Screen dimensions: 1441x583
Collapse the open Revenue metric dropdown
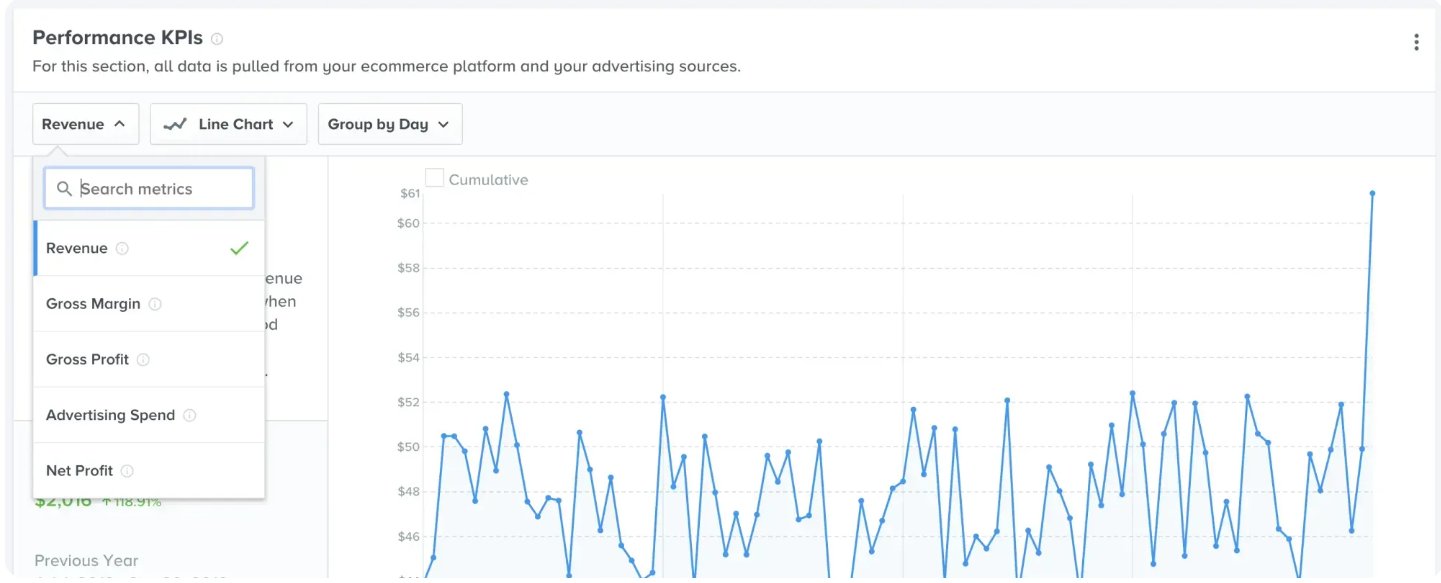tap(85, 123)
